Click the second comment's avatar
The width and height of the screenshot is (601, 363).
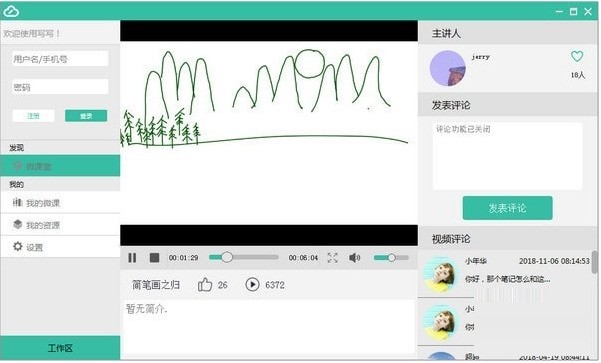pos(440,322)
